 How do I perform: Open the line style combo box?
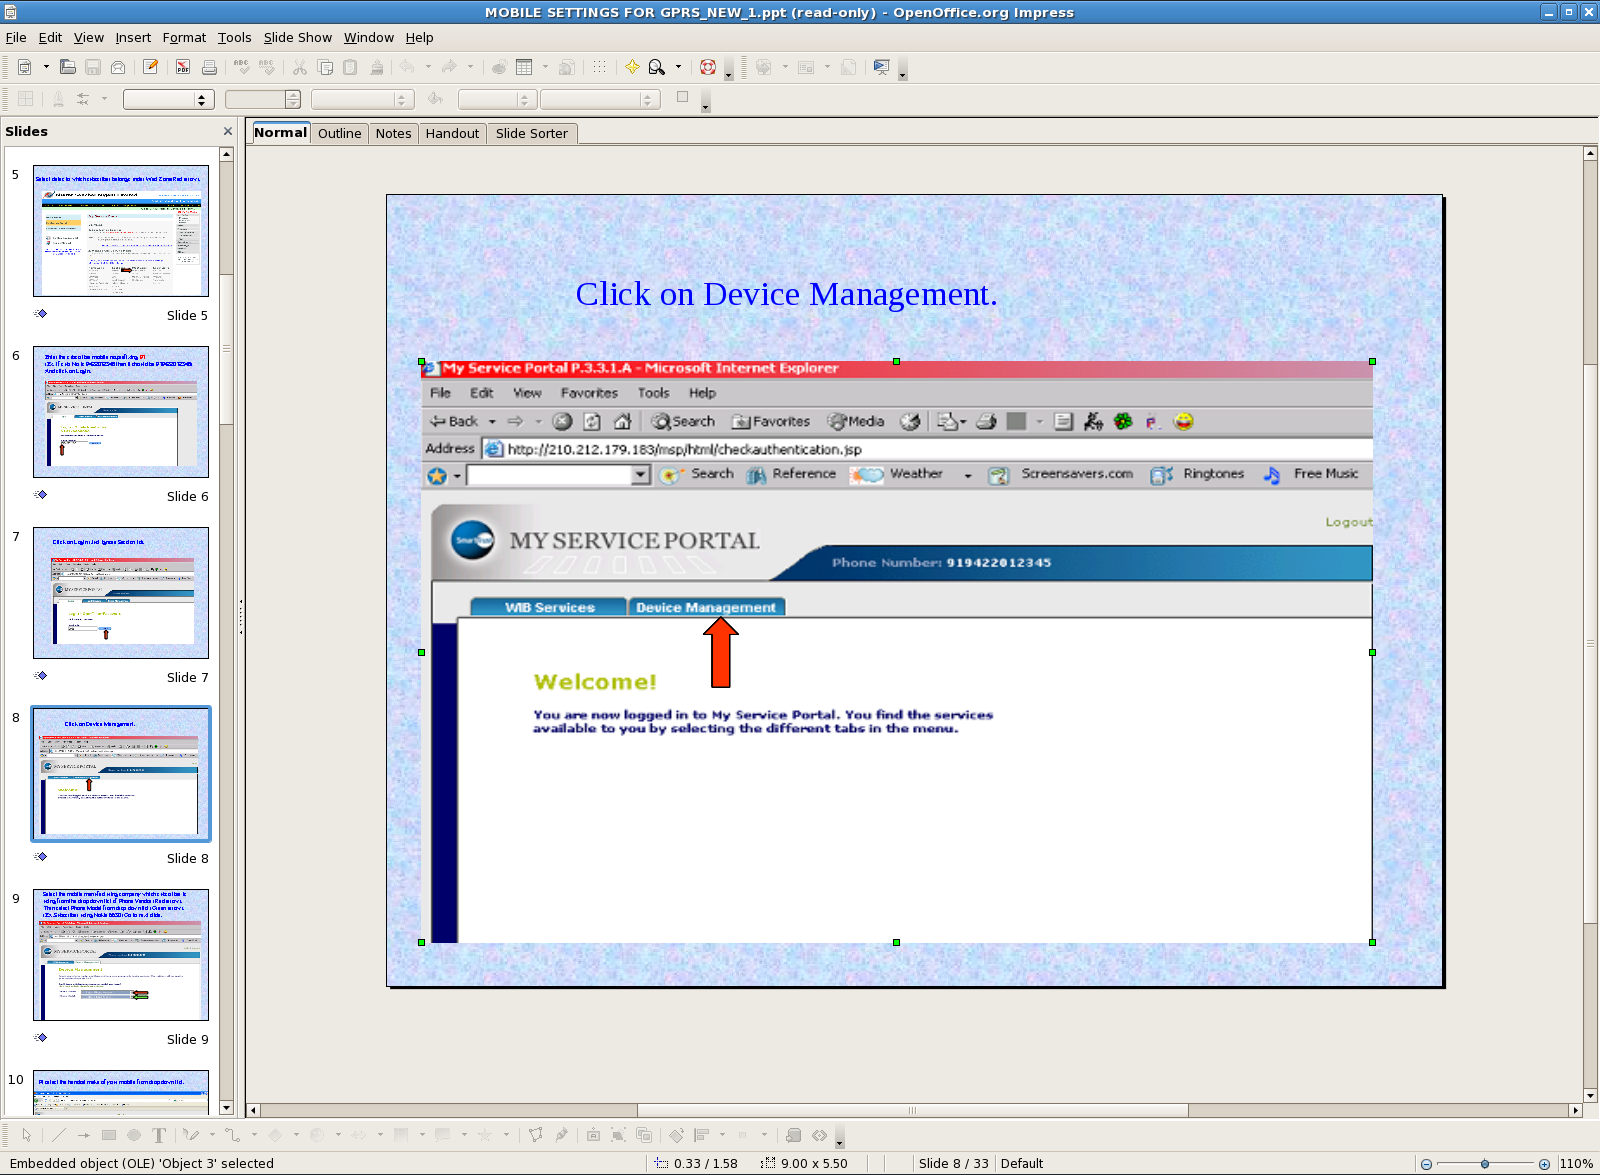point(168,99)
